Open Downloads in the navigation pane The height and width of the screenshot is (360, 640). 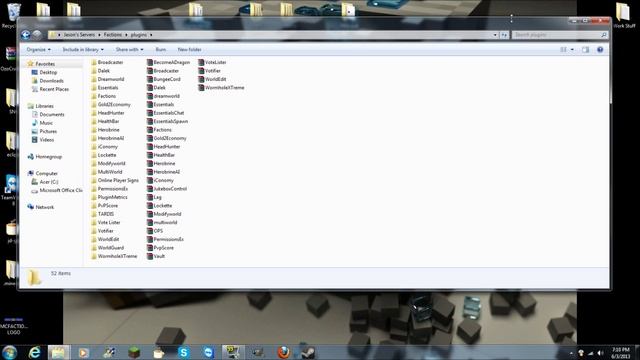[51, 81]
